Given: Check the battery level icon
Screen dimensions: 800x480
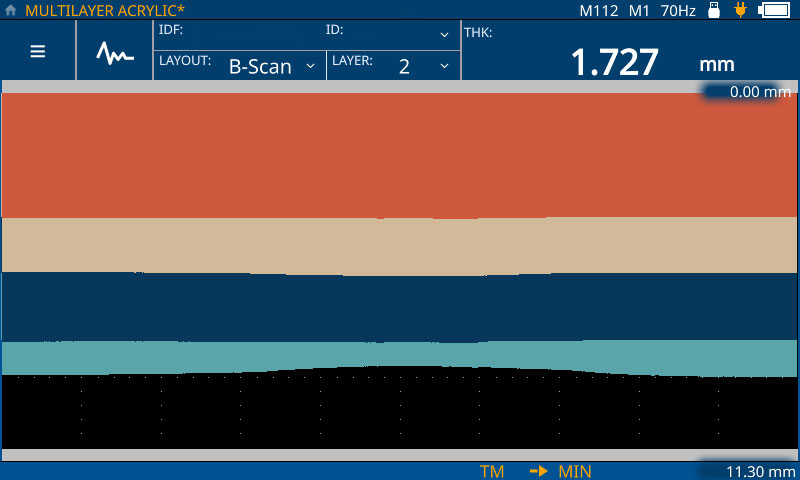Looking at the screenshot, I should pos(774,11).
